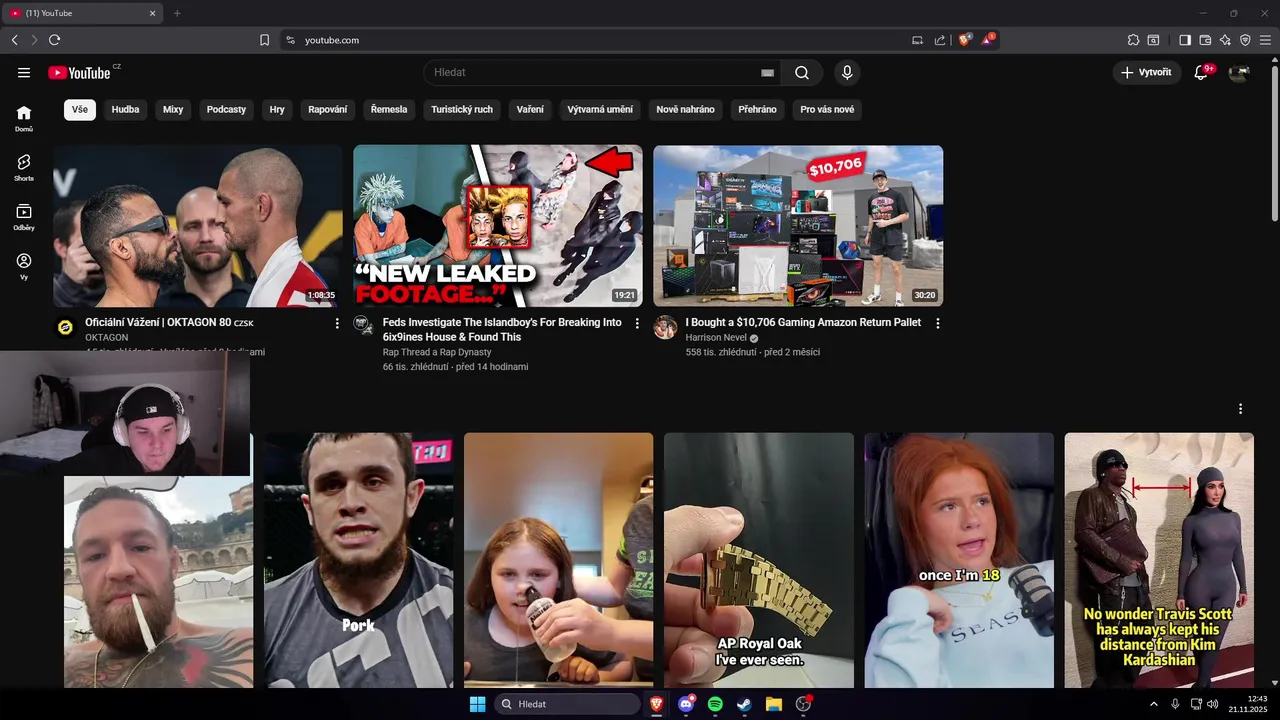Click the YouTube logo
Viewport: 1280px width, 720px height.
click(x=79, y=72)
